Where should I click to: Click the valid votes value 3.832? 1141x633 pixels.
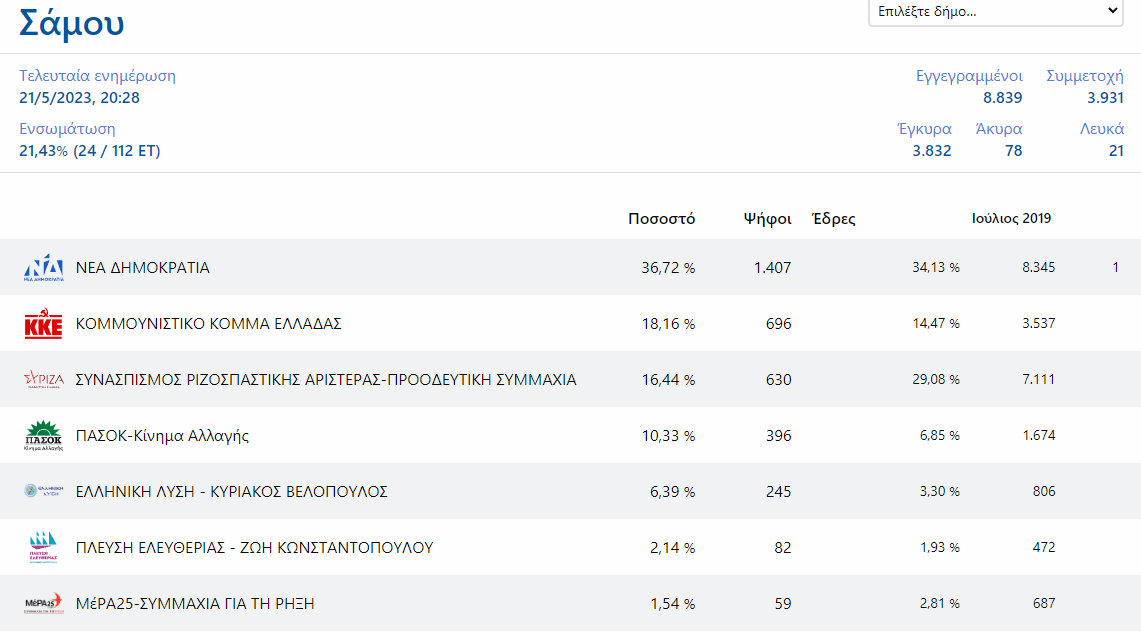932,151
